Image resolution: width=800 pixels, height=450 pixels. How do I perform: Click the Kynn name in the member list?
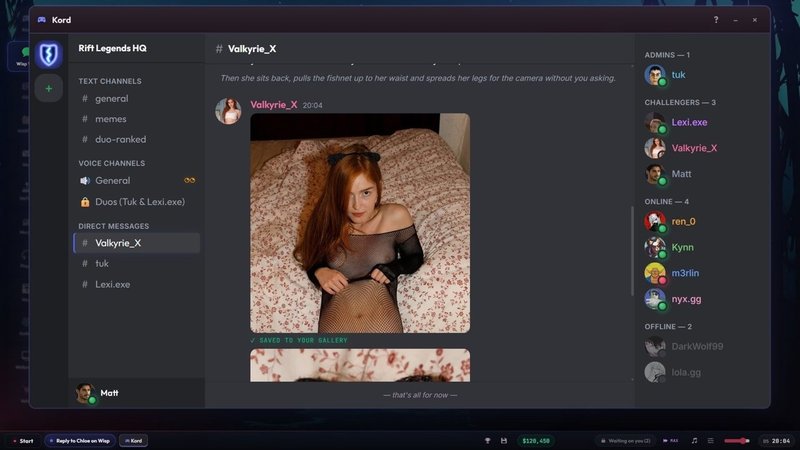pos(683,247)
